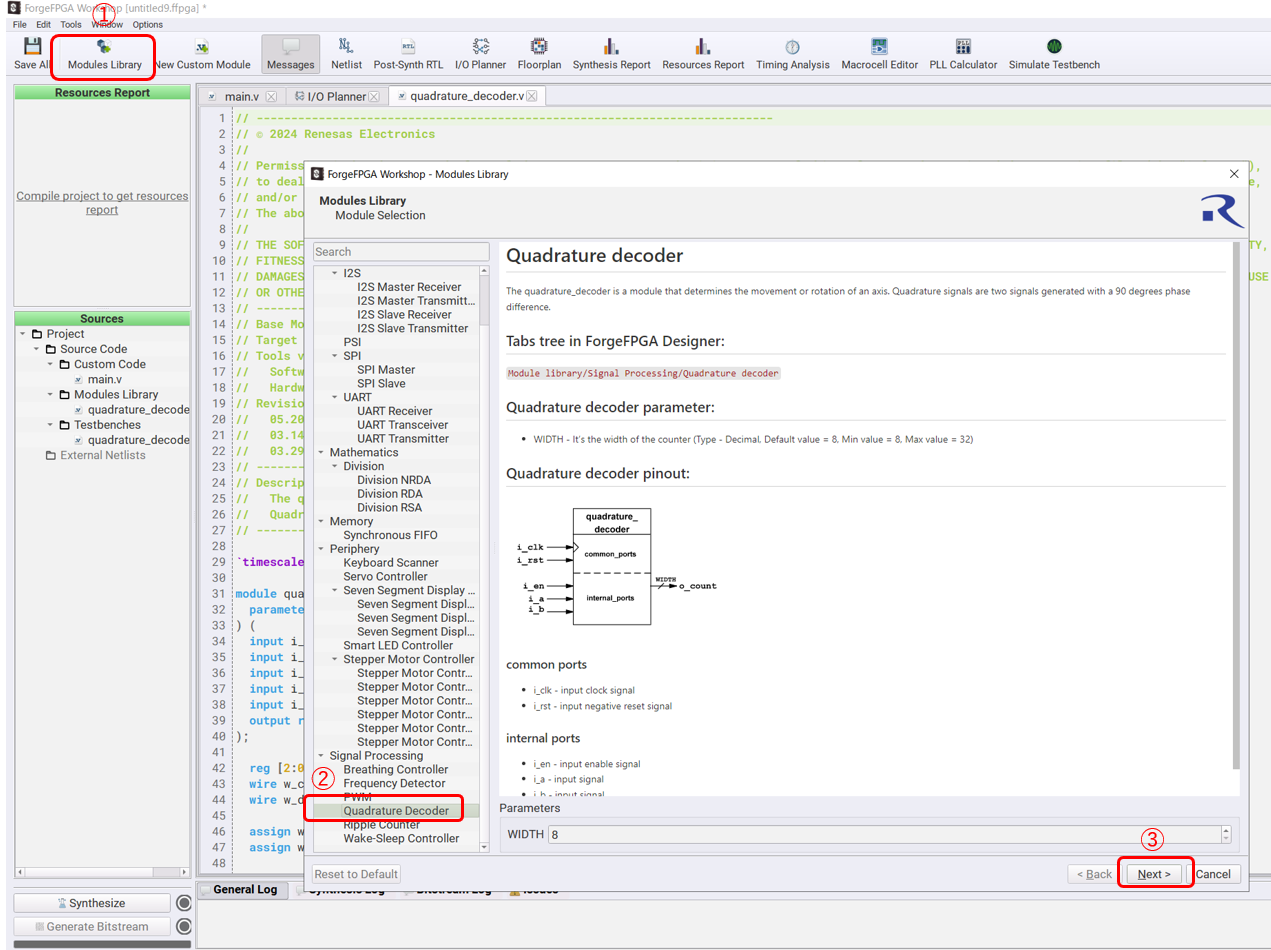
Task: Cancel the Modules Library dialog
Action: point(1213,874)
